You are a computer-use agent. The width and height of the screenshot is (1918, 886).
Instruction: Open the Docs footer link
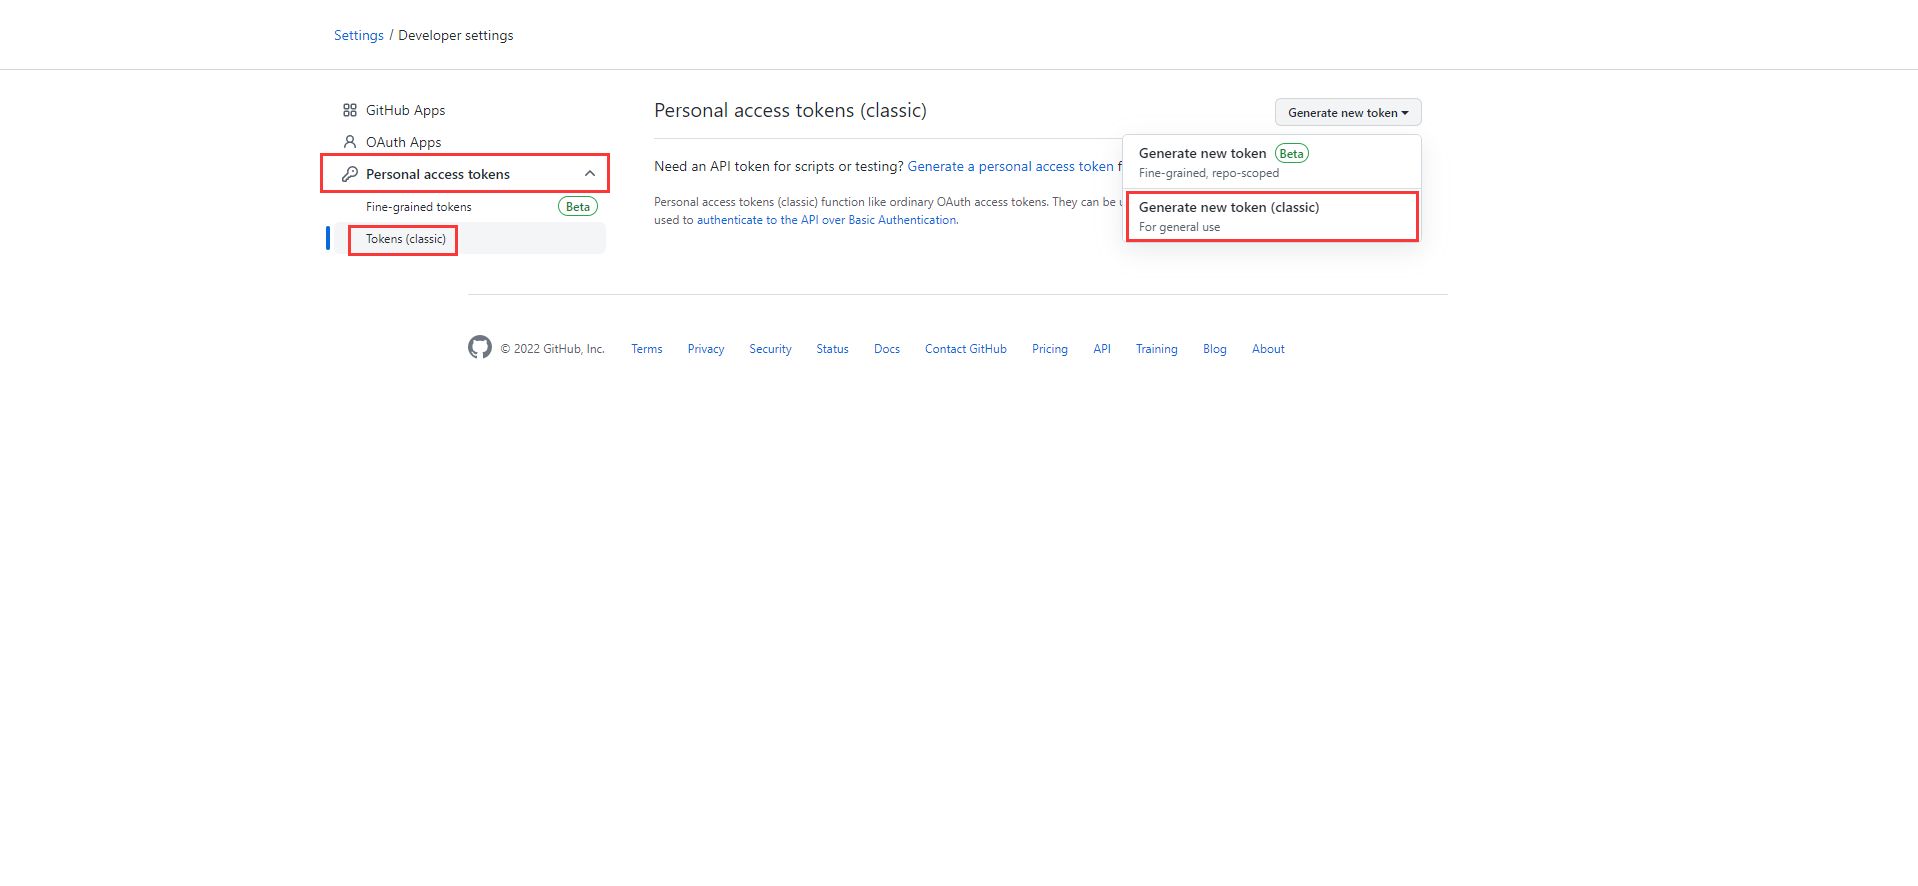click(887, 349)
